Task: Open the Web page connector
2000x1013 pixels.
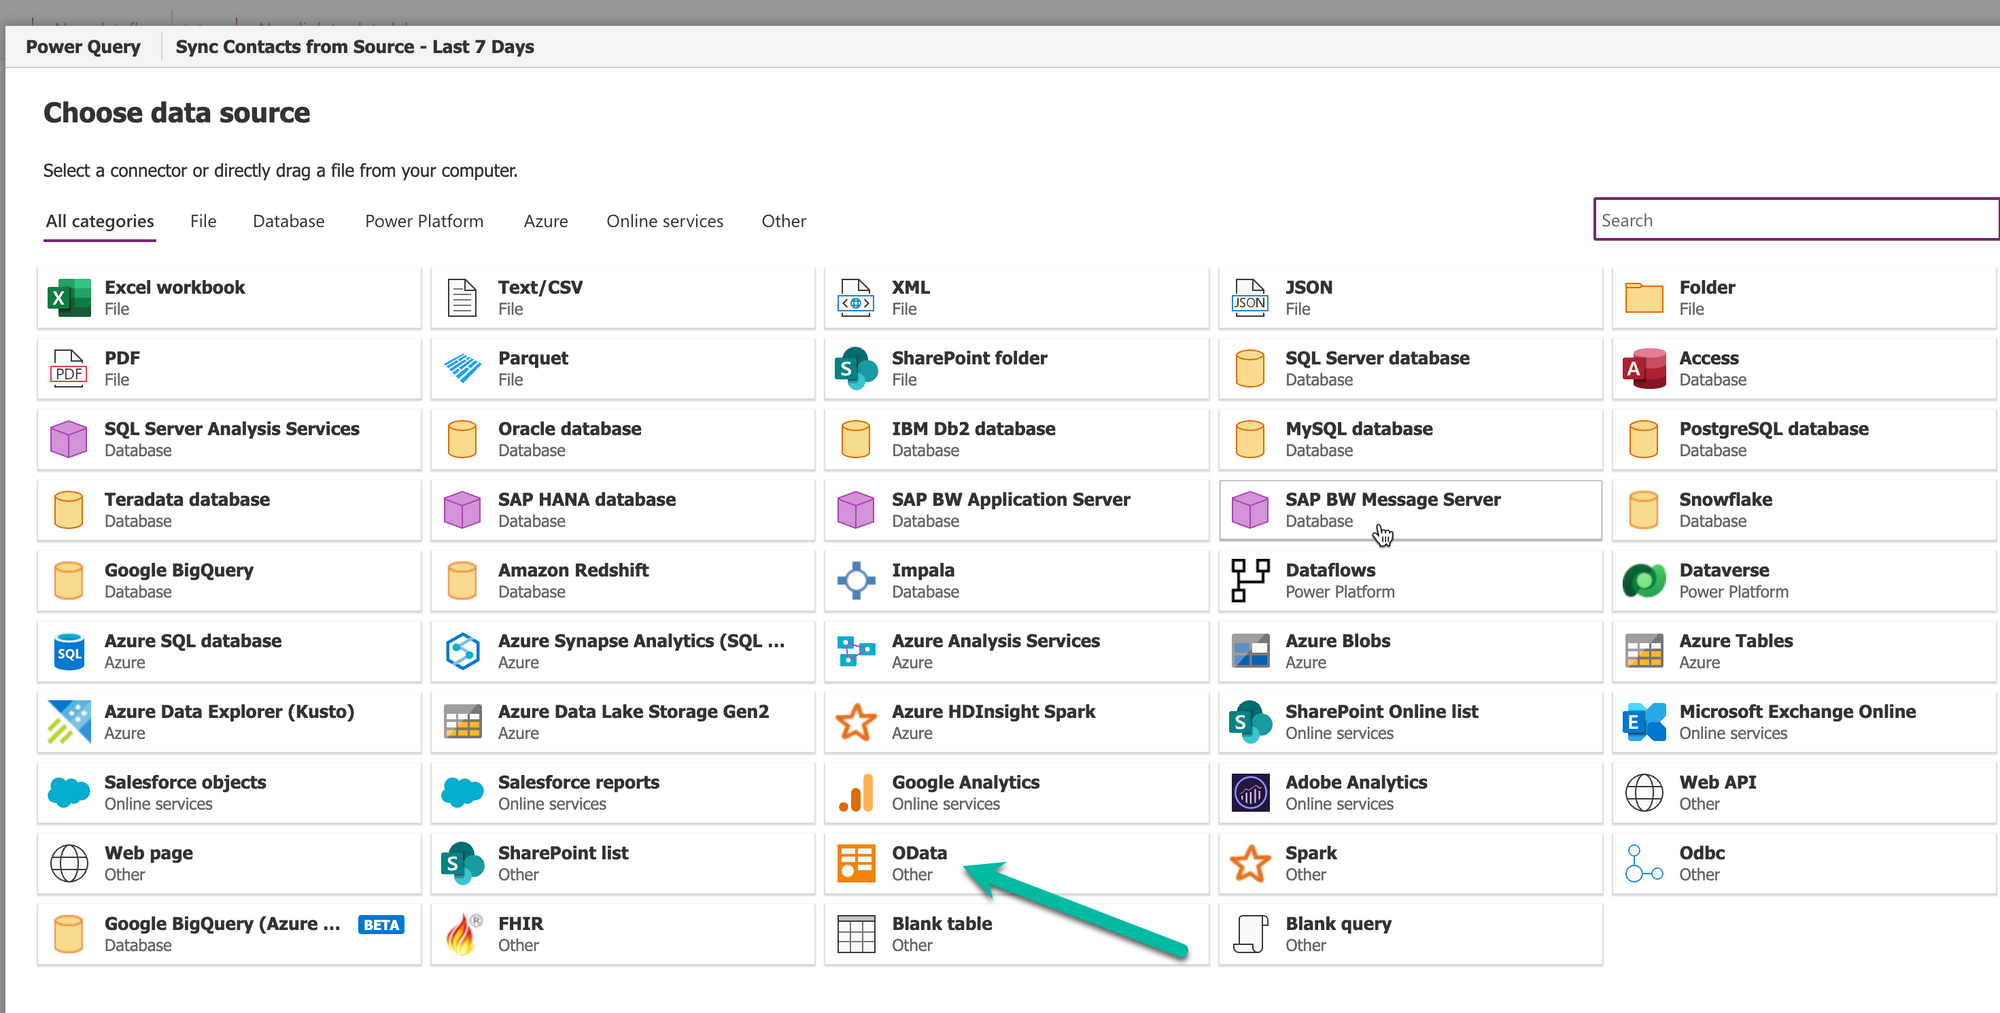Action: point(229,864)
